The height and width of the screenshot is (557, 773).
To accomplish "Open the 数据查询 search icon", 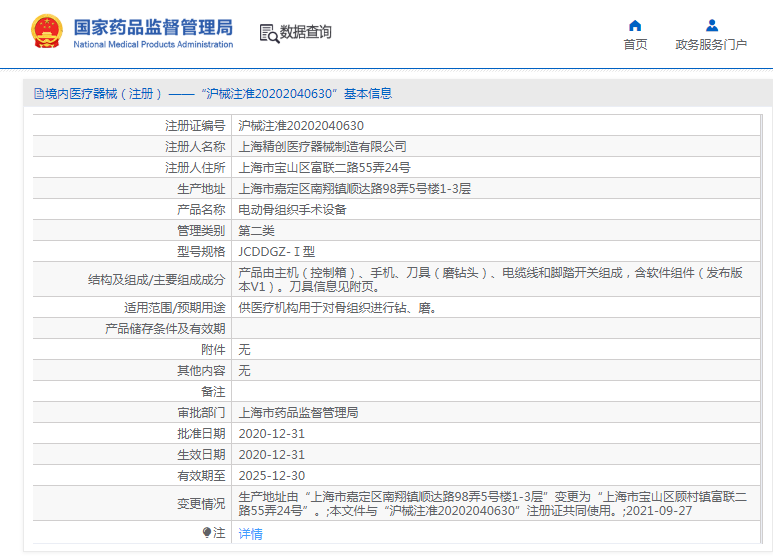I will click(269, 33).
